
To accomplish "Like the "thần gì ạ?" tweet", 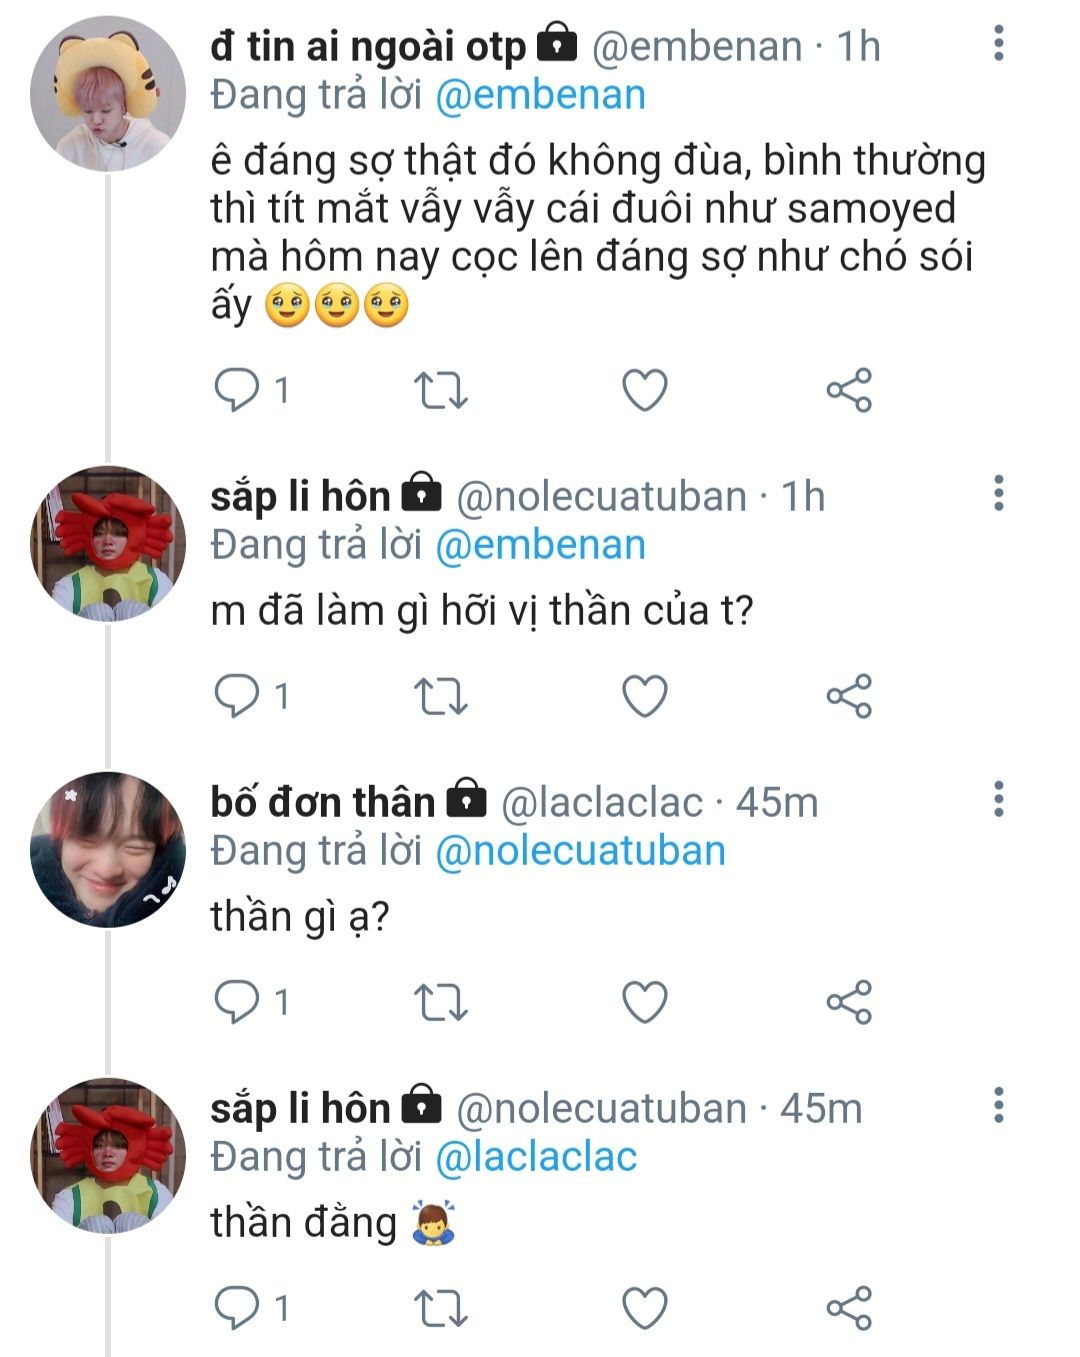I will [x=645, y=1002].
